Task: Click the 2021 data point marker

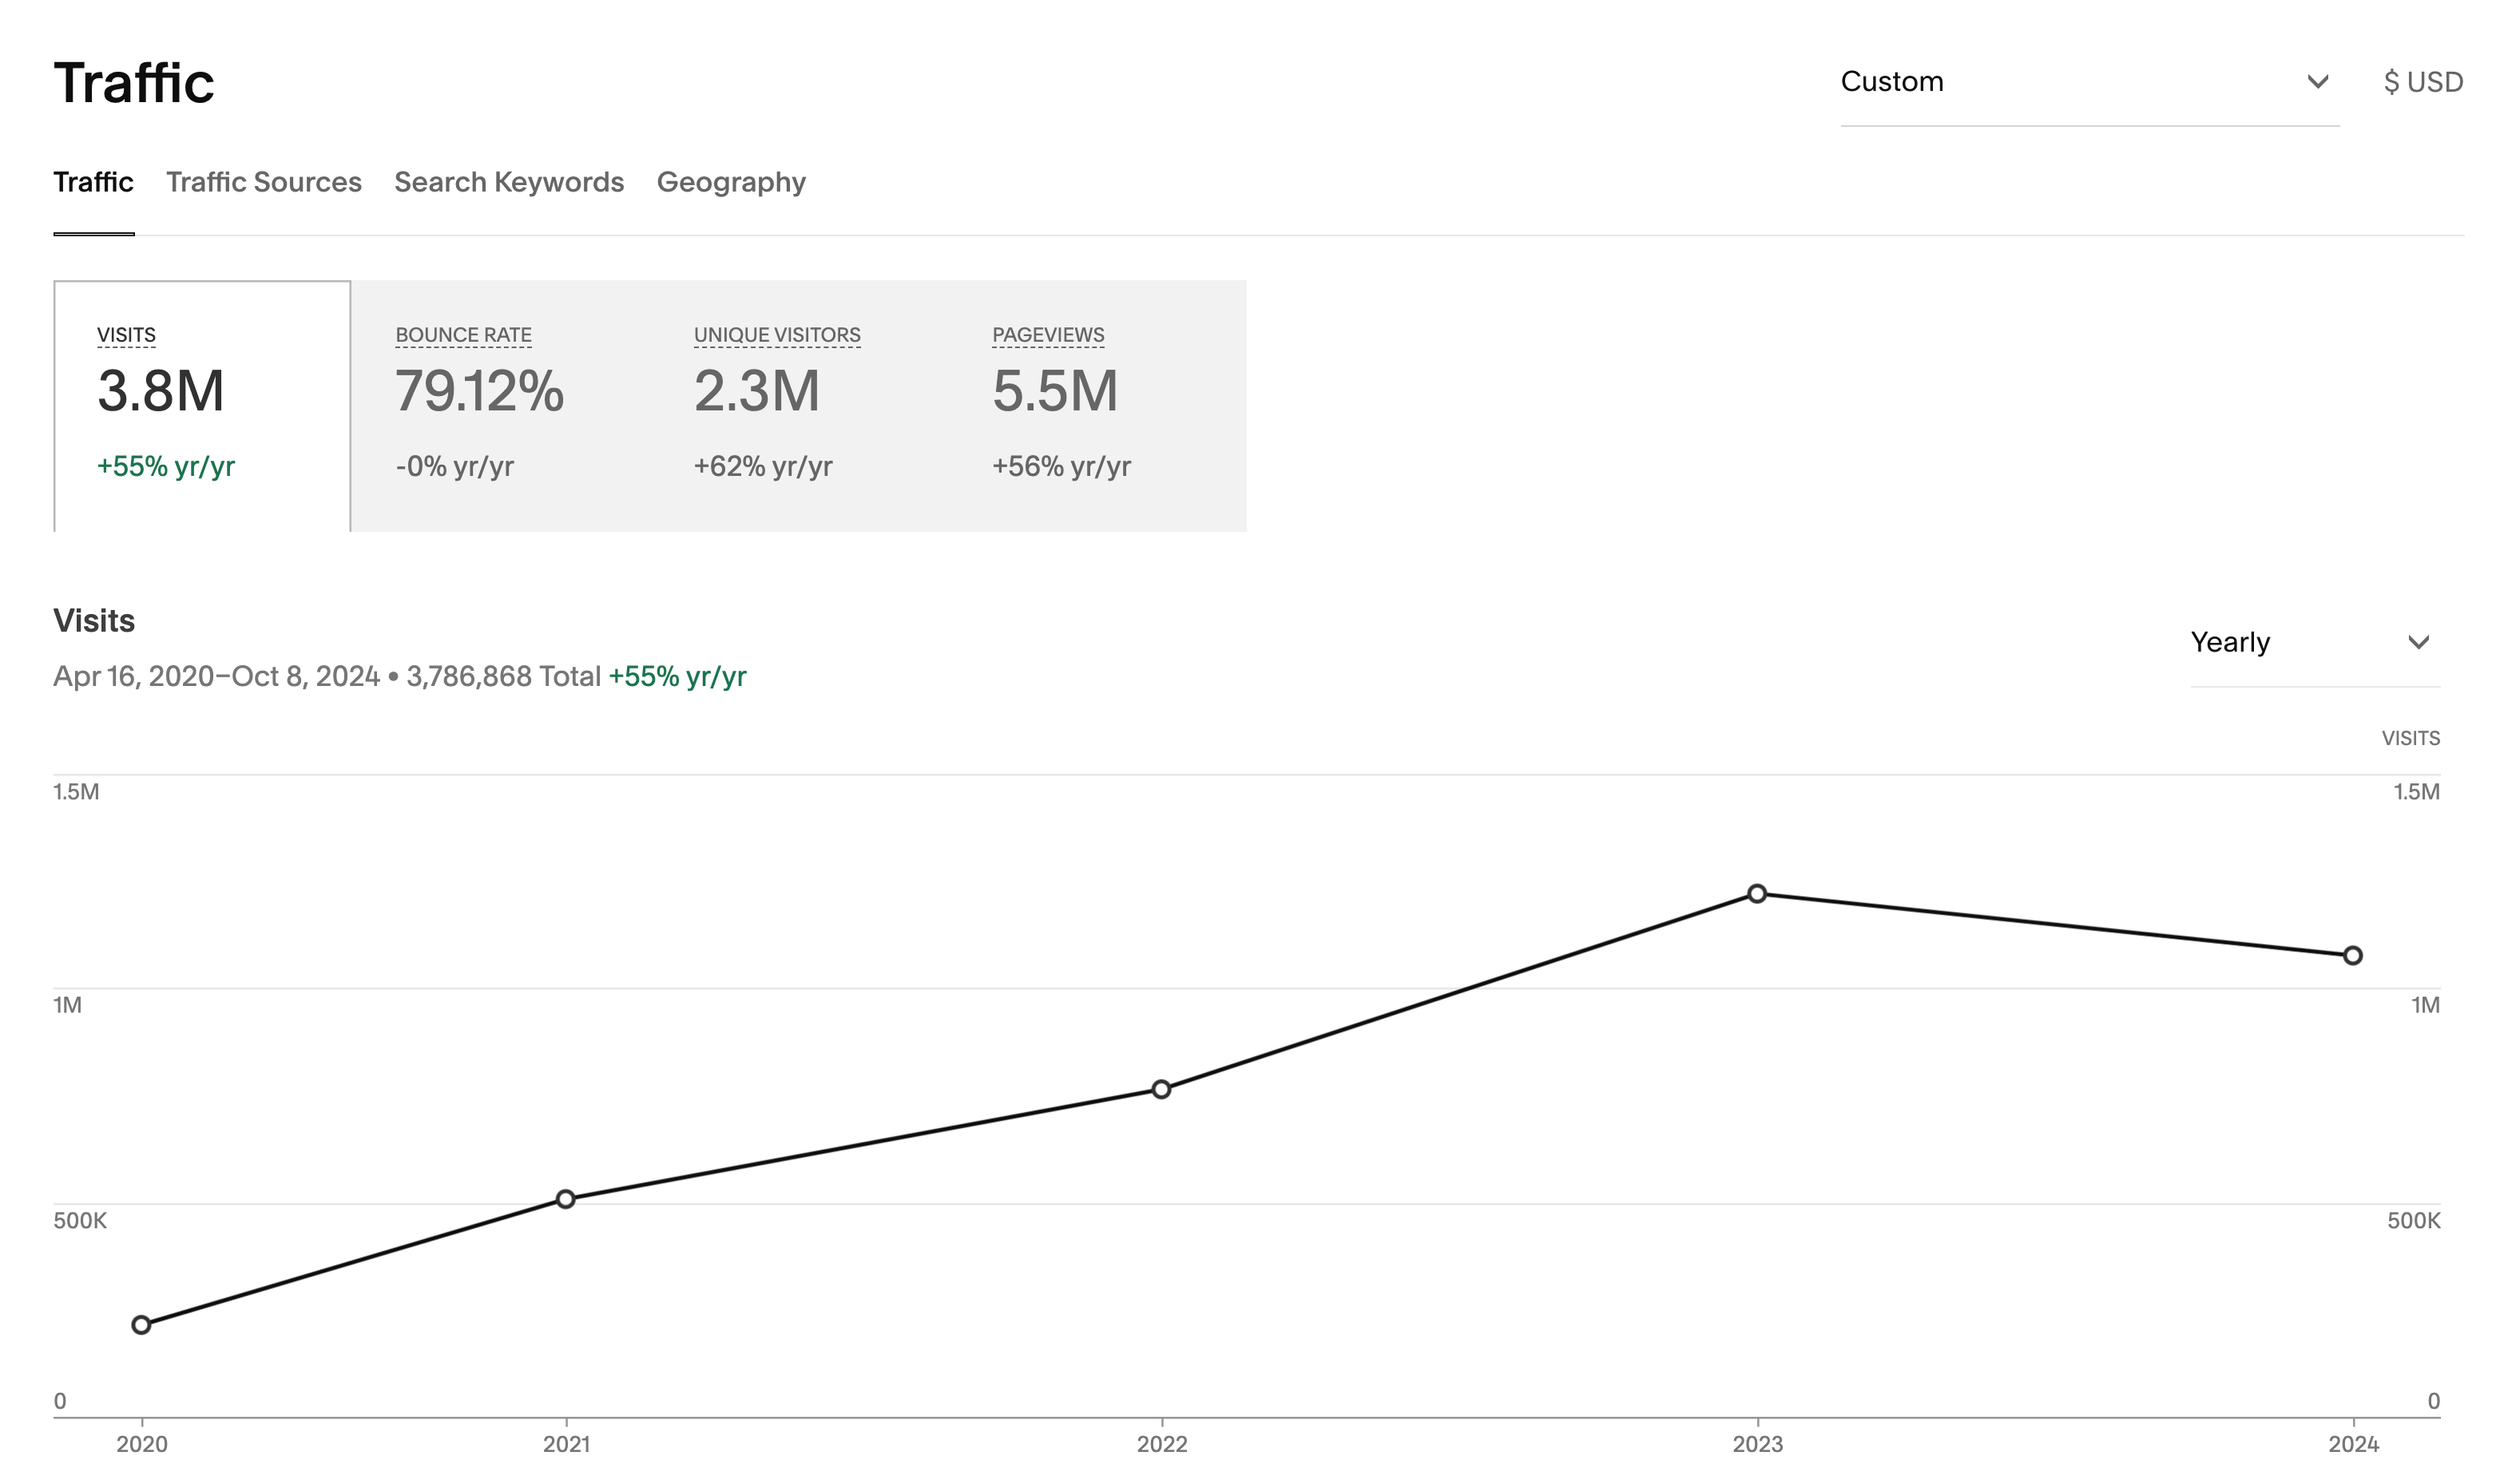Action: (565, 1198)
